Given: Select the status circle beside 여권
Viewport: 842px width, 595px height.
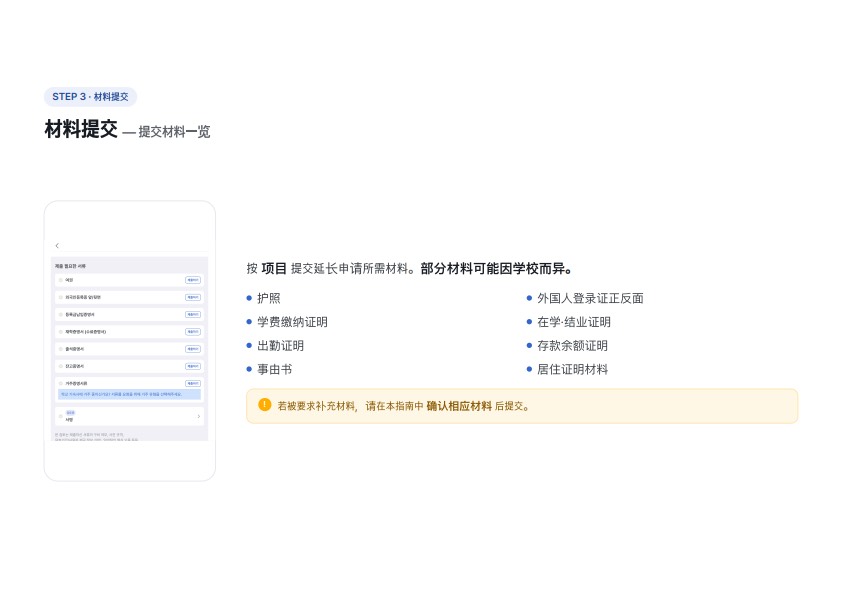Looking at the screenshot, I should point(61,280).
